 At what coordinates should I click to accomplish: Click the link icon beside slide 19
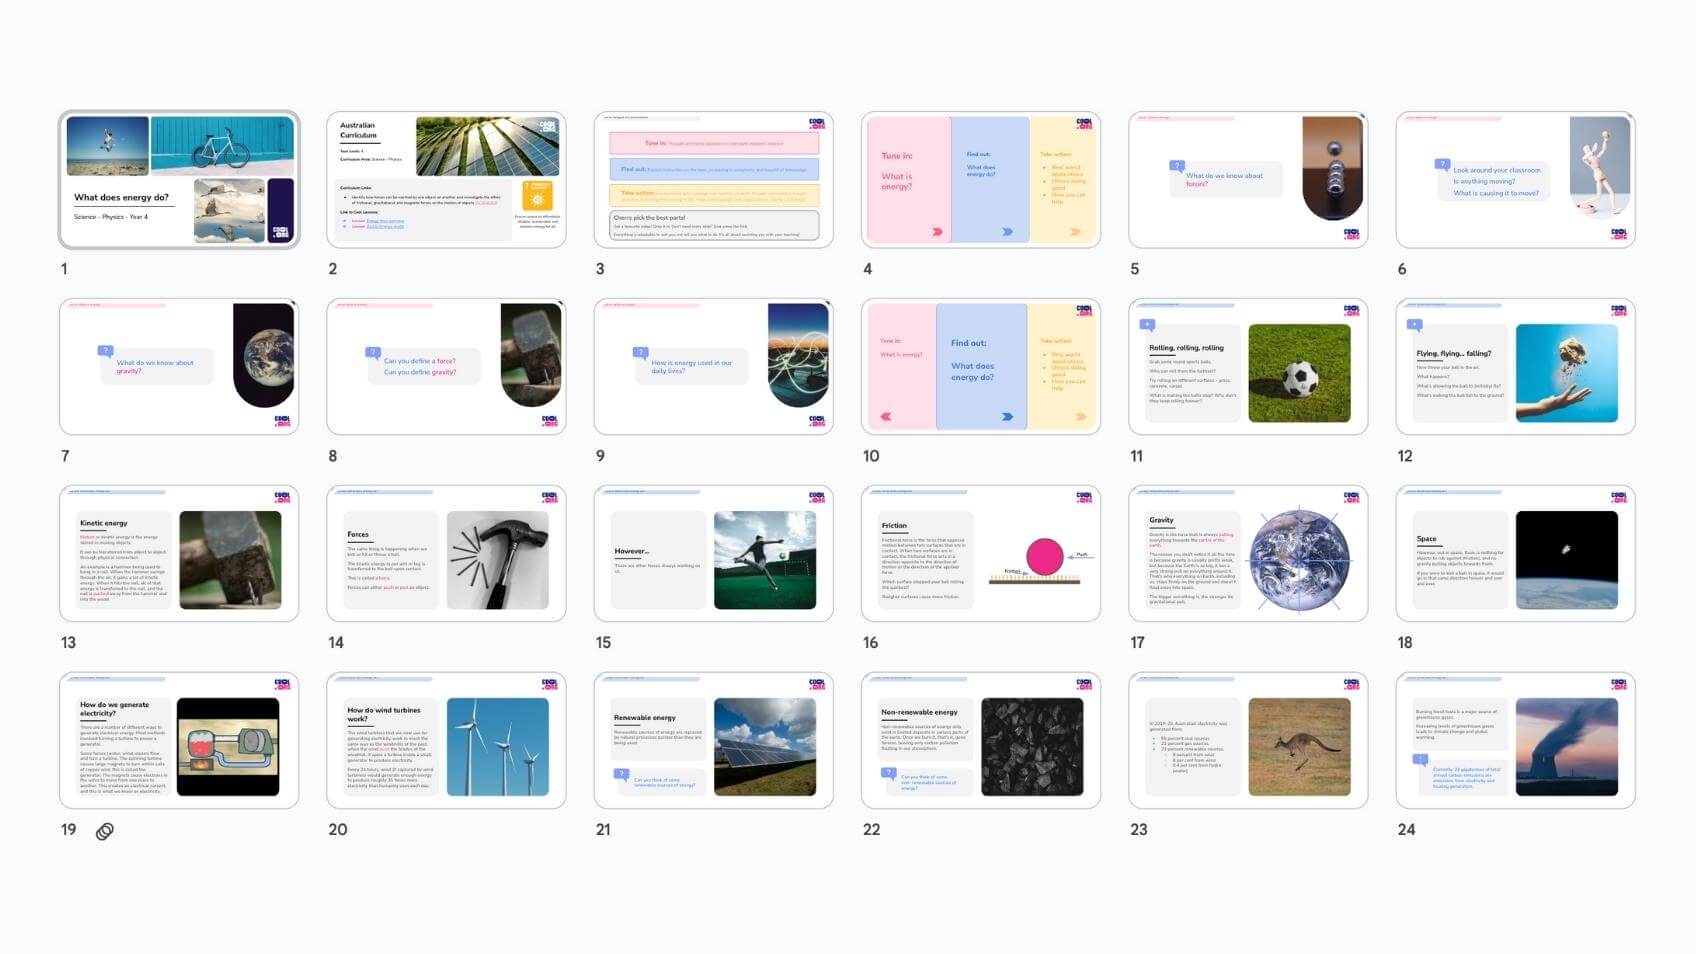(105, 831)
